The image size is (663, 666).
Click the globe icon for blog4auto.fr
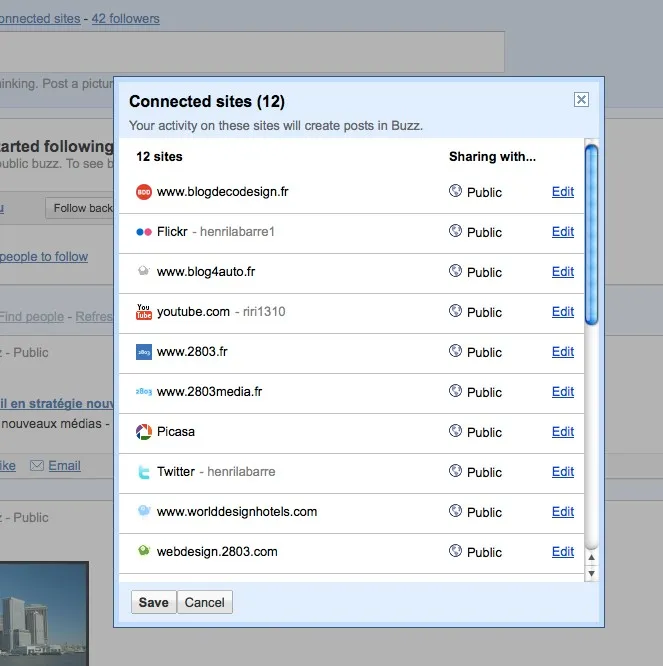455,271
